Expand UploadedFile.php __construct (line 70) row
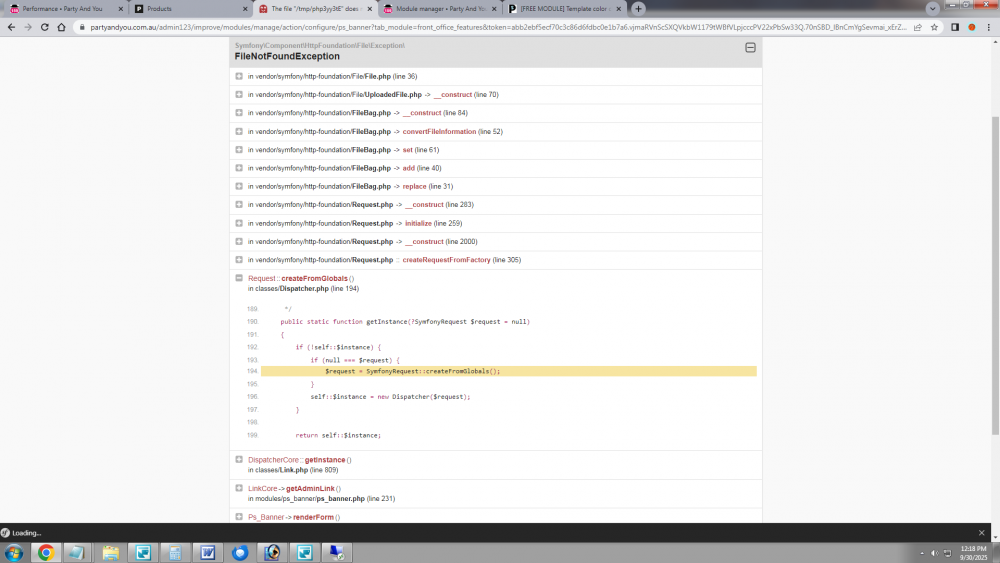The width and height of the screenshot is (1000, 563). [x=239, y=94]
